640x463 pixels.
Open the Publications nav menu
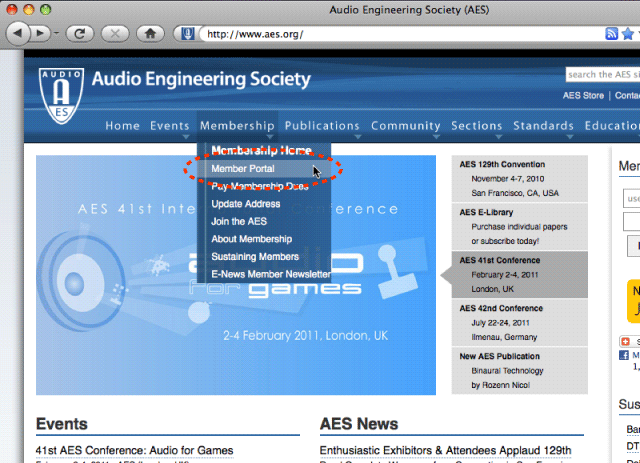tap(322, 126)
